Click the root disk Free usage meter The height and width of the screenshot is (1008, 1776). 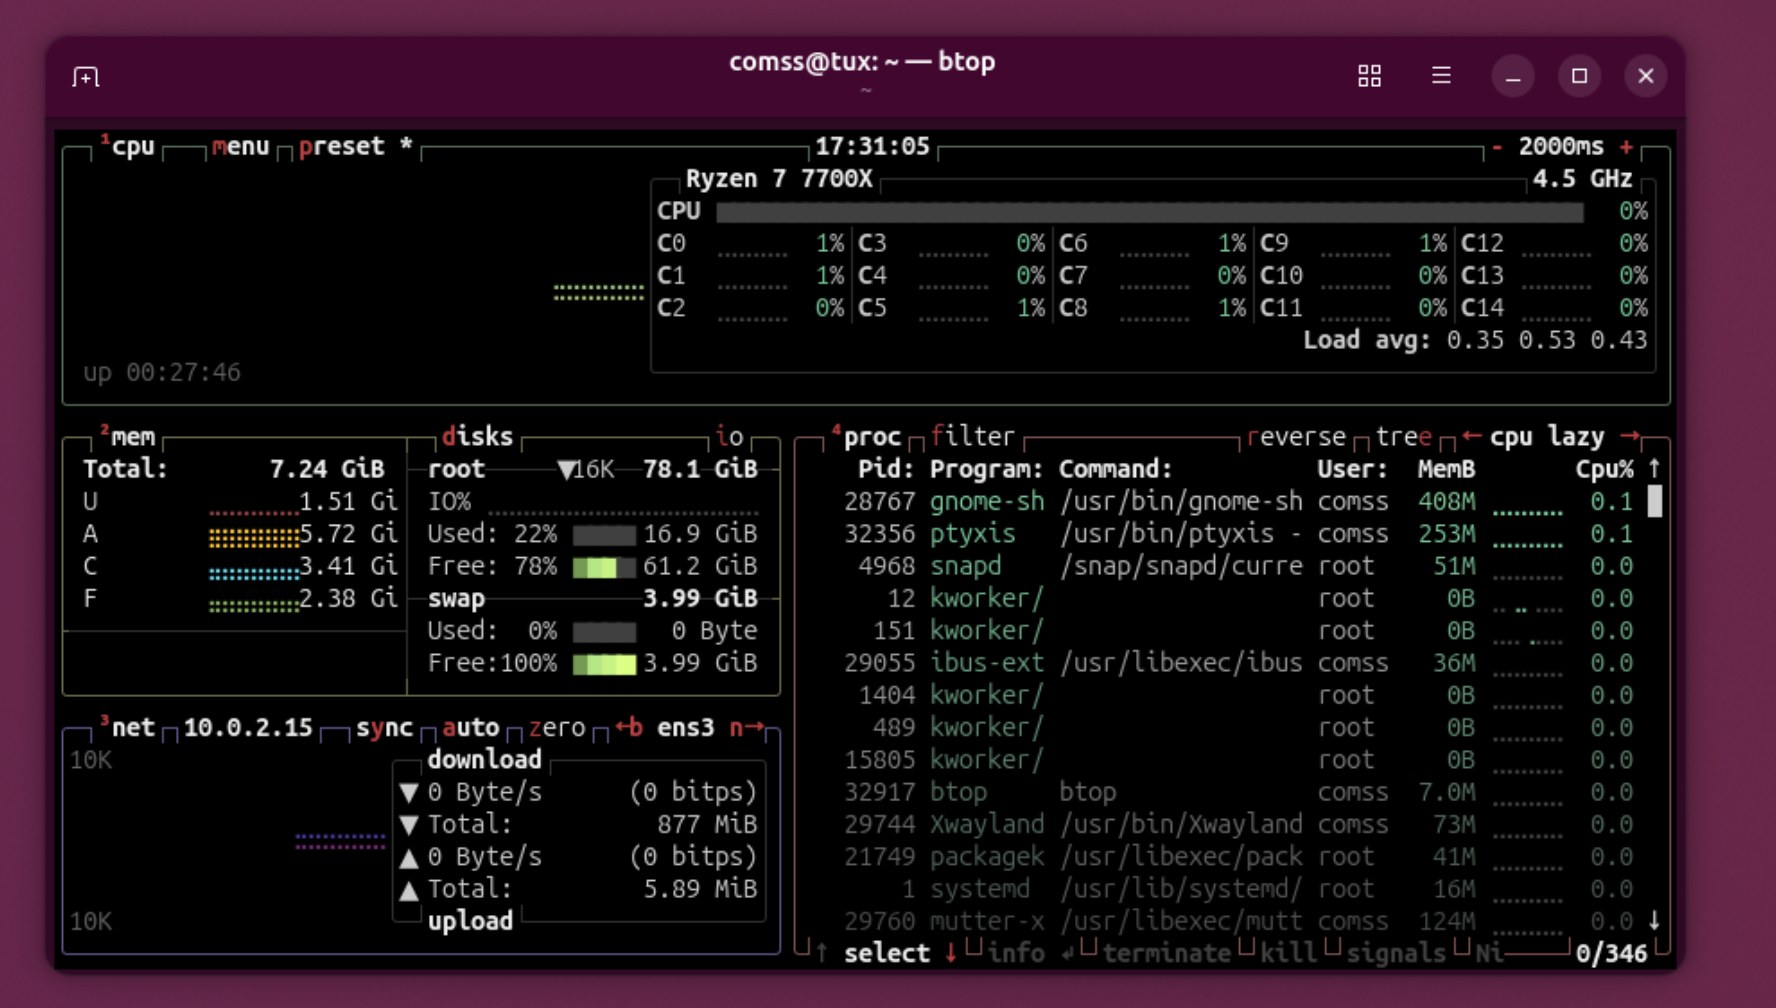(x=602, y=566)
